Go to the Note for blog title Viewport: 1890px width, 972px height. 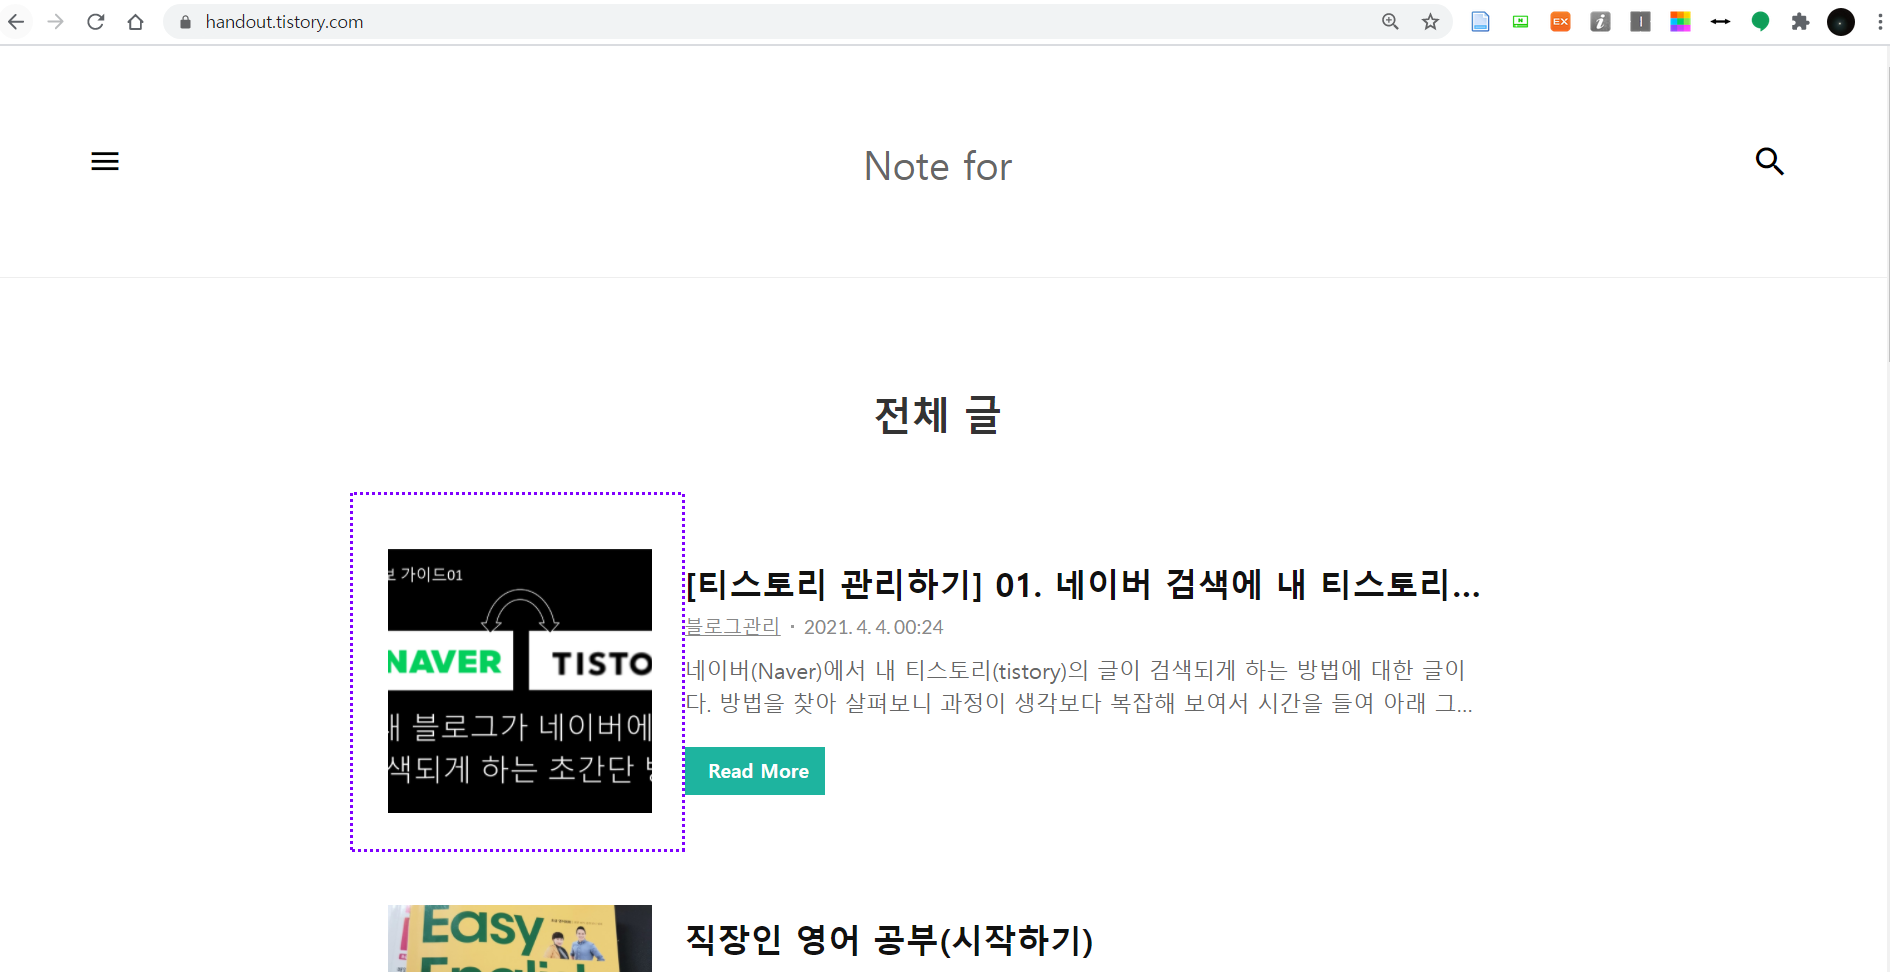938,166
